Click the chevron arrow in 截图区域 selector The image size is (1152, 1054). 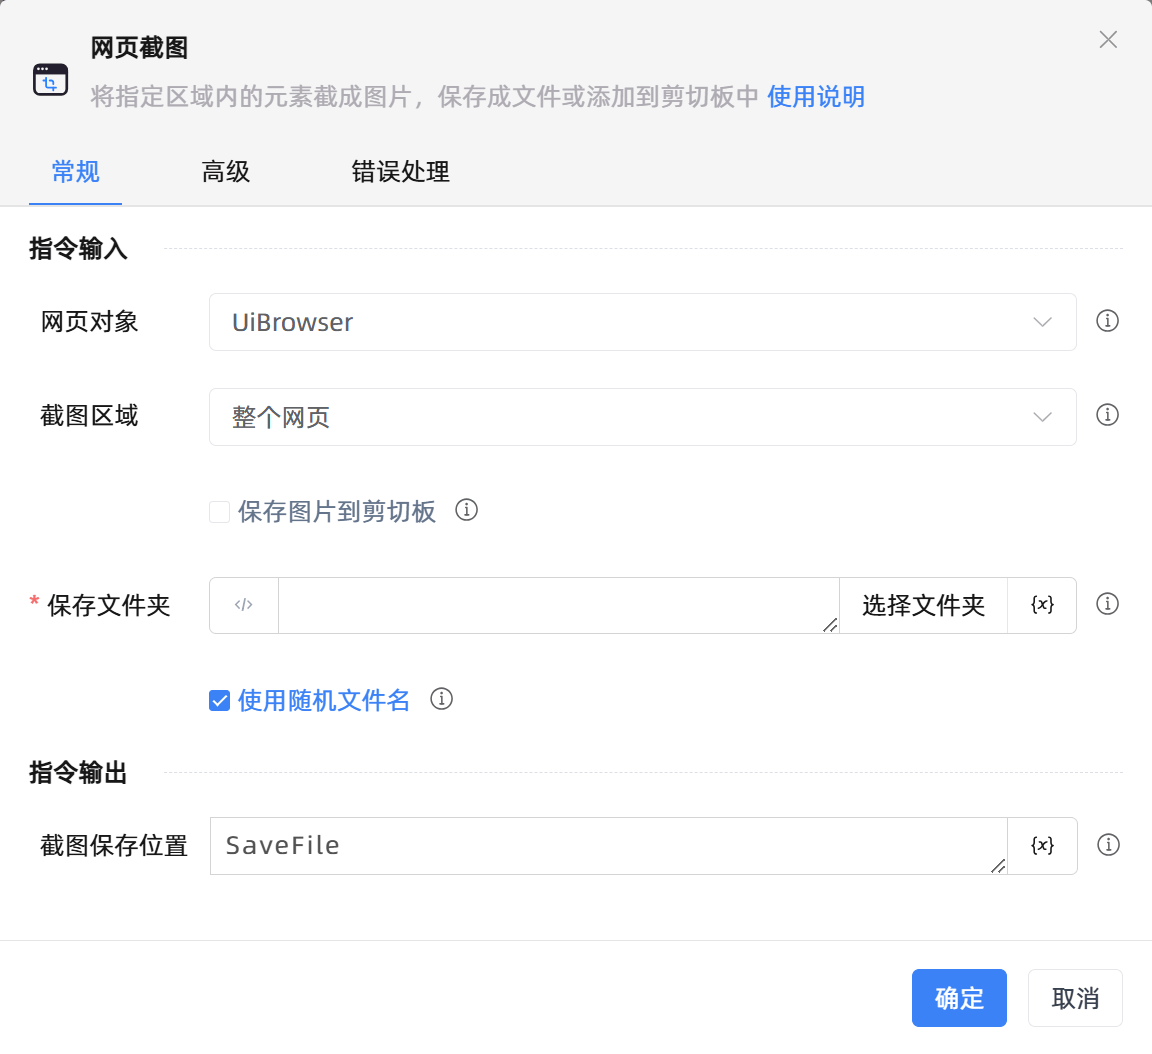[x=1043, y=416]
